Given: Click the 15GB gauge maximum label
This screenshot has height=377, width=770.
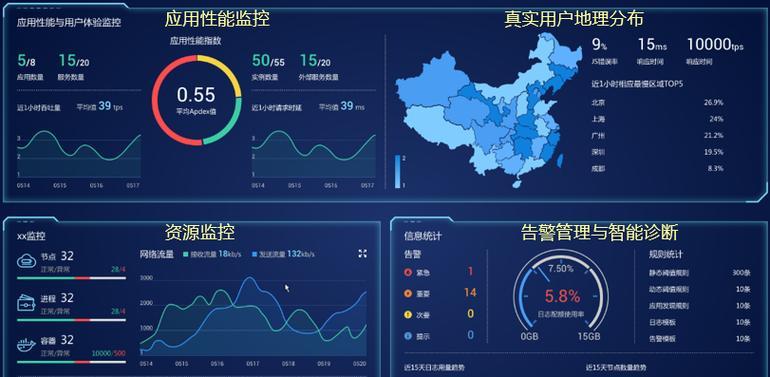Looking at the screenshot, I should tap(588, 337).
